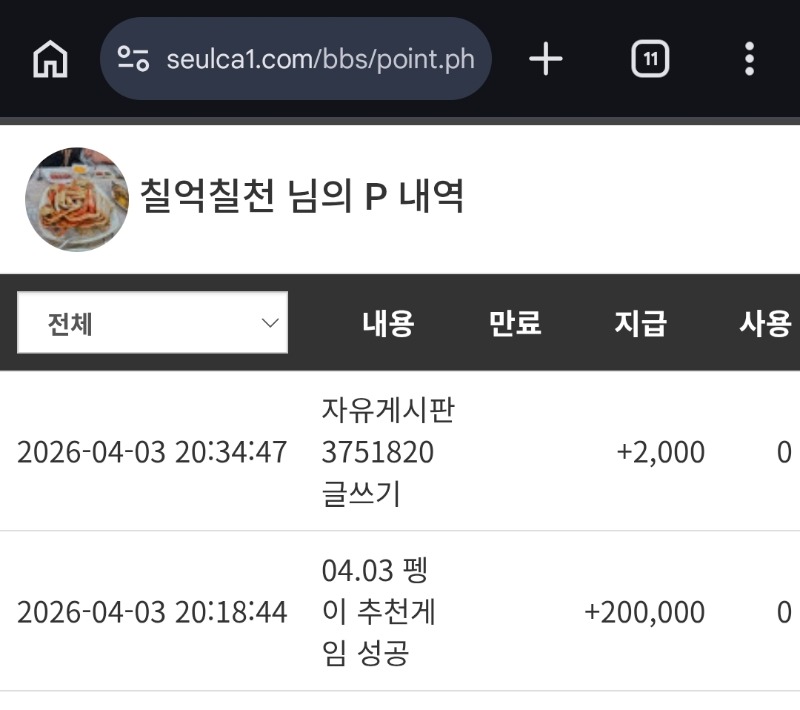
Task: Select the 만료 column header
Action: tap(515, 323)
